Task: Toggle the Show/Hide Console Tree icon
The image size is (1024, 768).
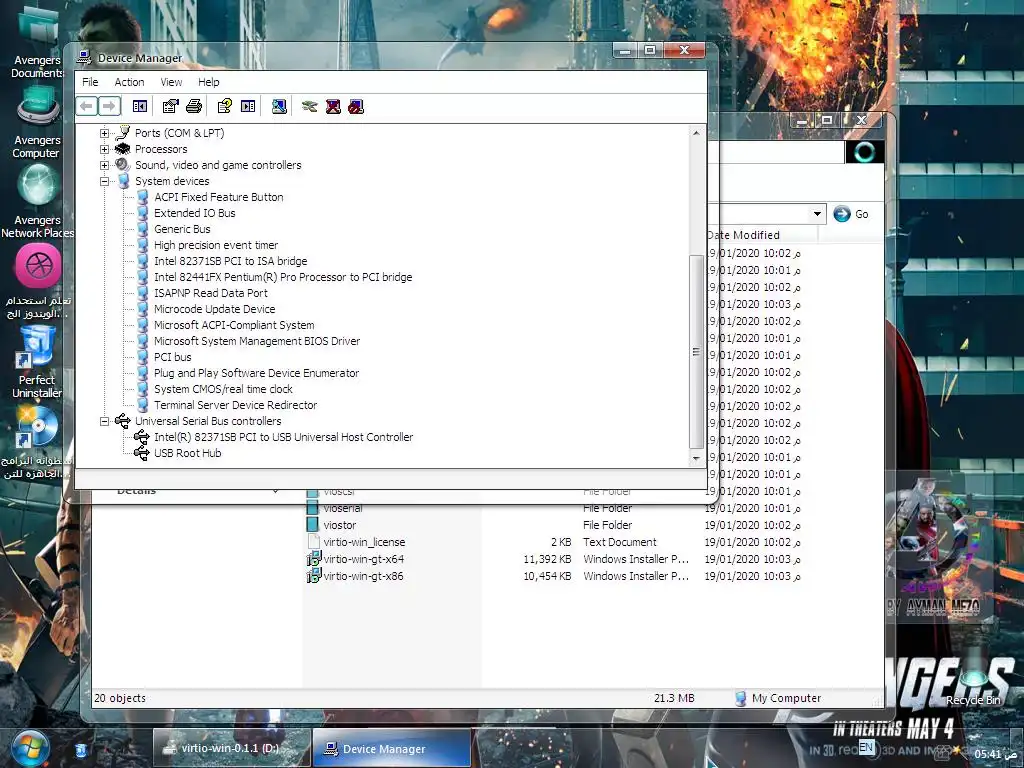Action: pyautogui.click(x=140, y=106)
